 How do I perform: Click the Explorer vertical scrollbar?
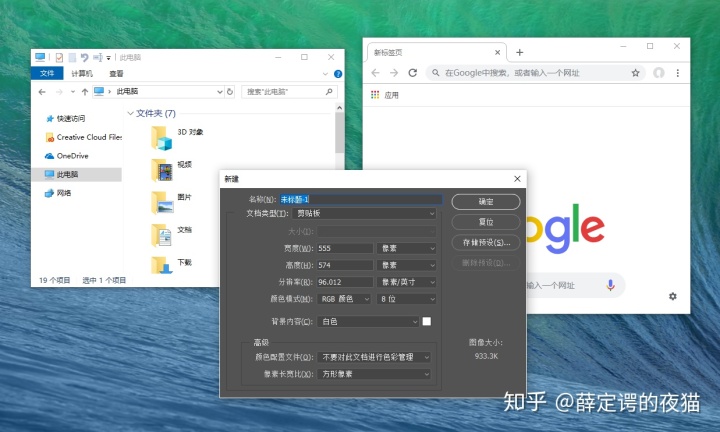pyautogui.click(x=339, y=132)
